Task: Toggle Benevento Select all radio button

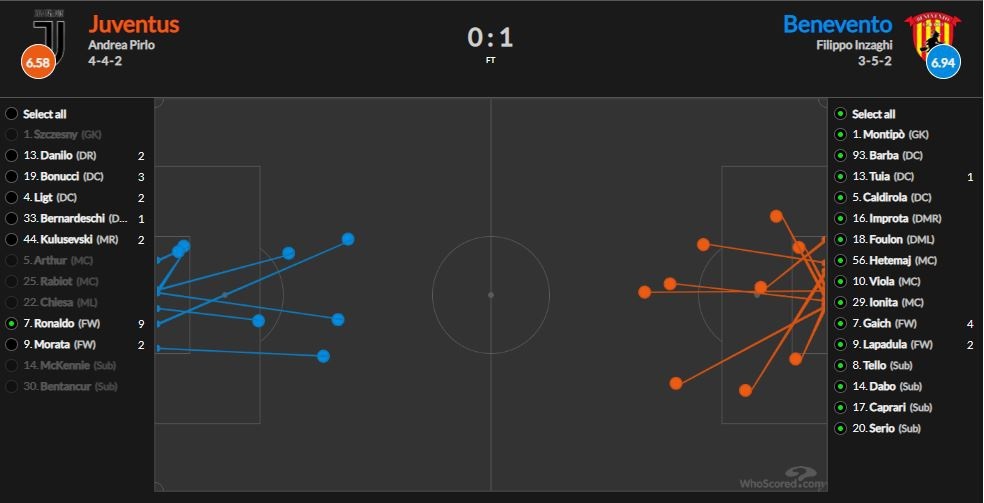Action: 840,114
